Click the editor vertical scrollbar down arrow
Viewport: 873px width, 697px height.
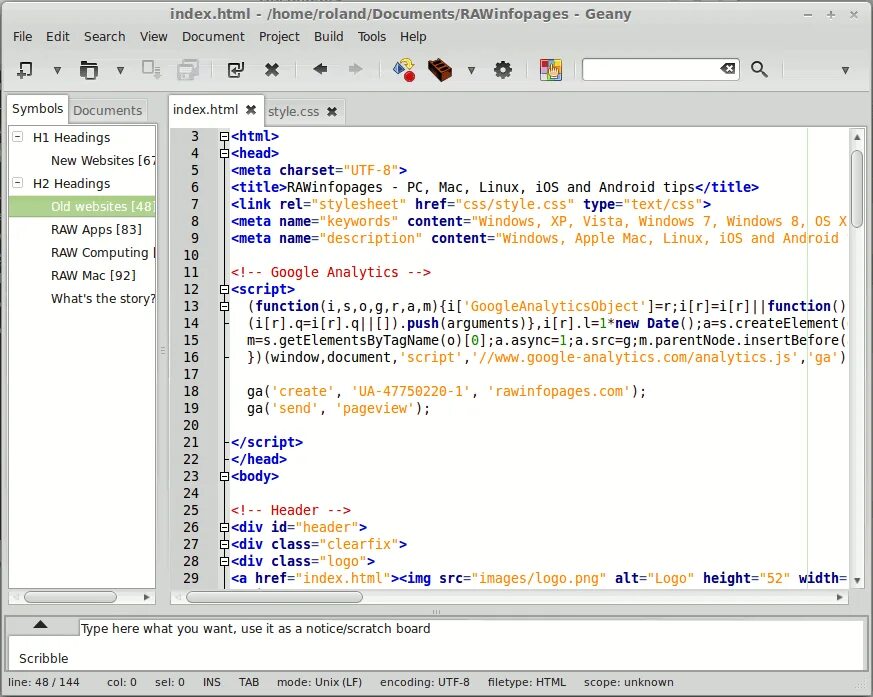click(857, 580)
